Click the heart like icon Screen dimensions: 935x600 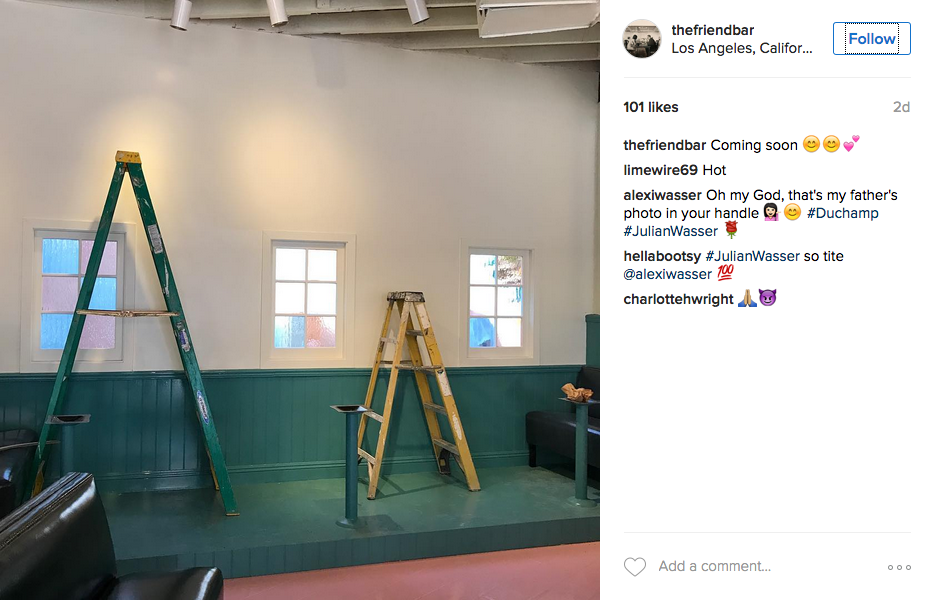634,567
